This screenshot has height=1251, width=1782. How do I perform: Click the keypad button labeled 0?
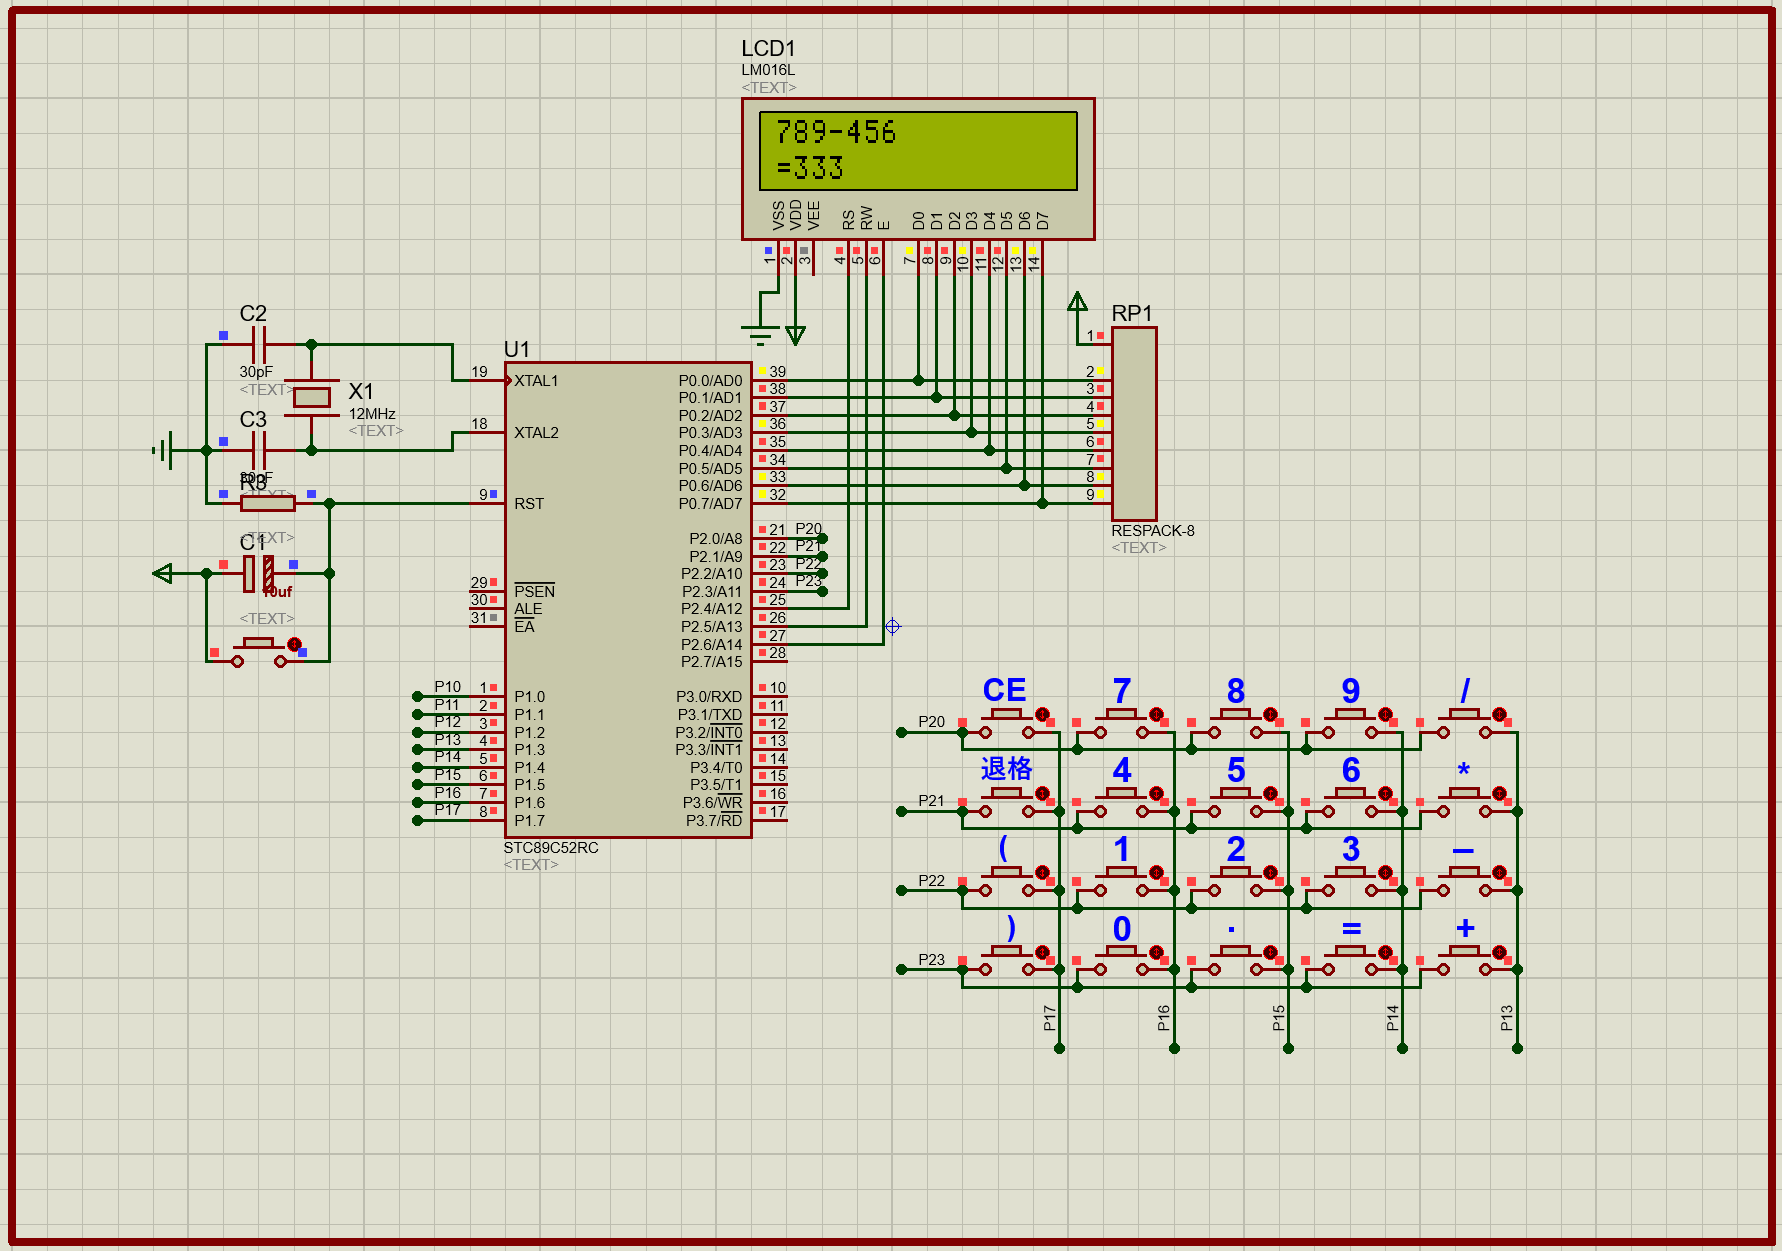[1121, 960]
